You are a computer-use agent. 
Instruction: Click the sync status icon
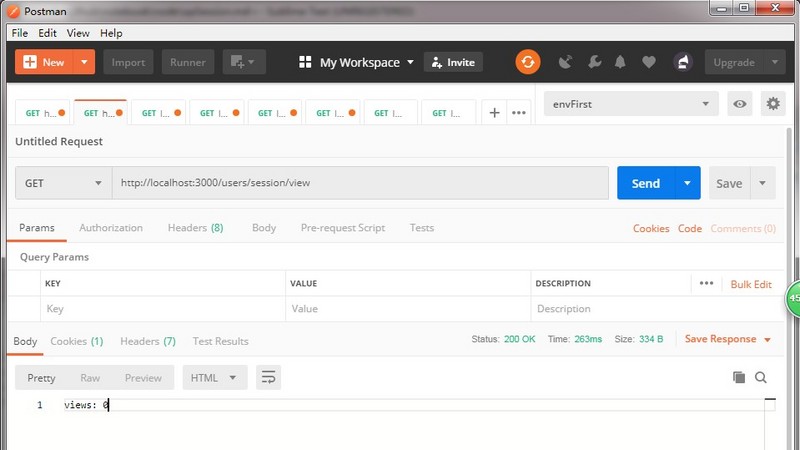528,62
